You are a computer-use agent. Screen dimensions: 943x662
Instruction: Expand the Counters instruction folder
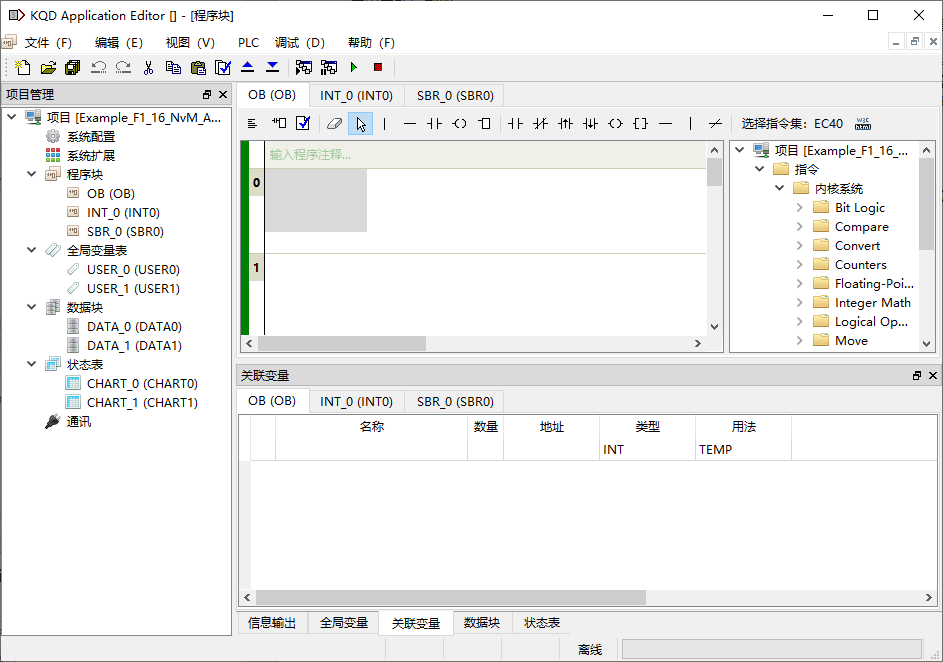799,265
